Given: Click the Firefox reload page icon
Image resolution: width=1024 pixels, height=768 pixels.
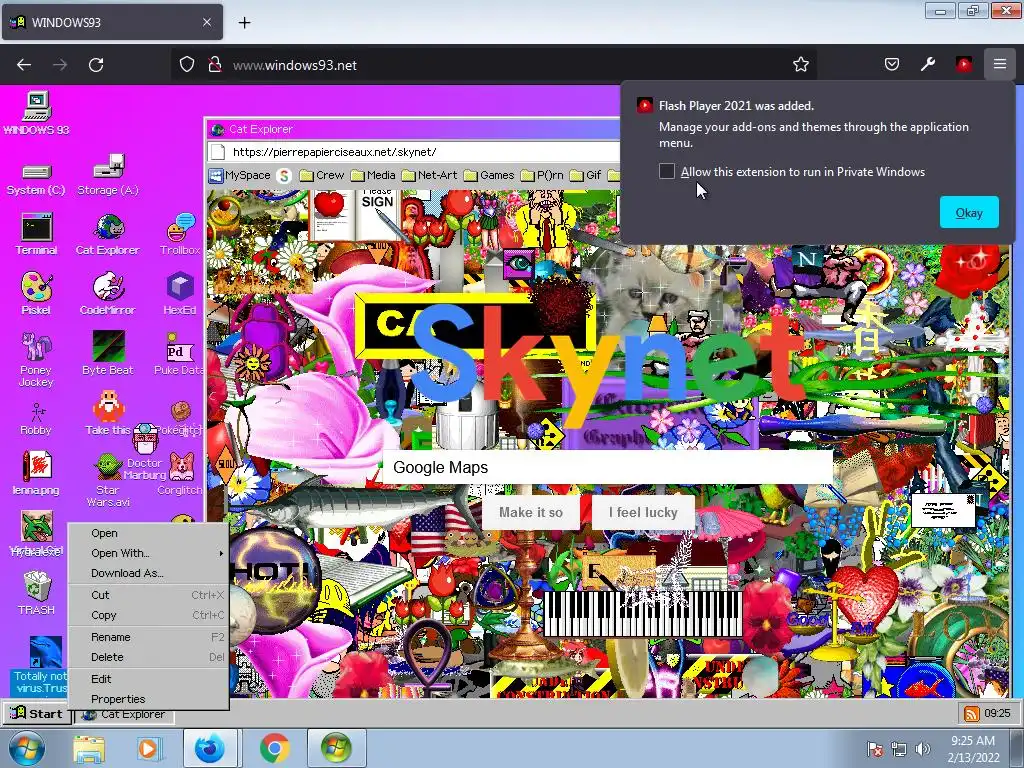Looking at the screenshot, I should click(96, 65).
